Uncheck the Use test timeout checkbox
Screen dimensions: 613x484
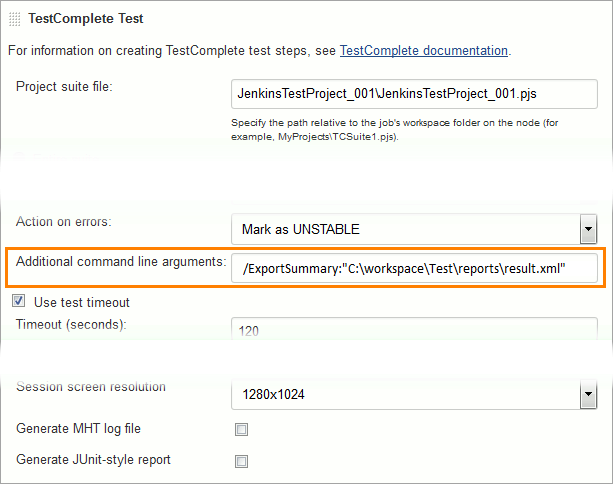coord(19,301)
